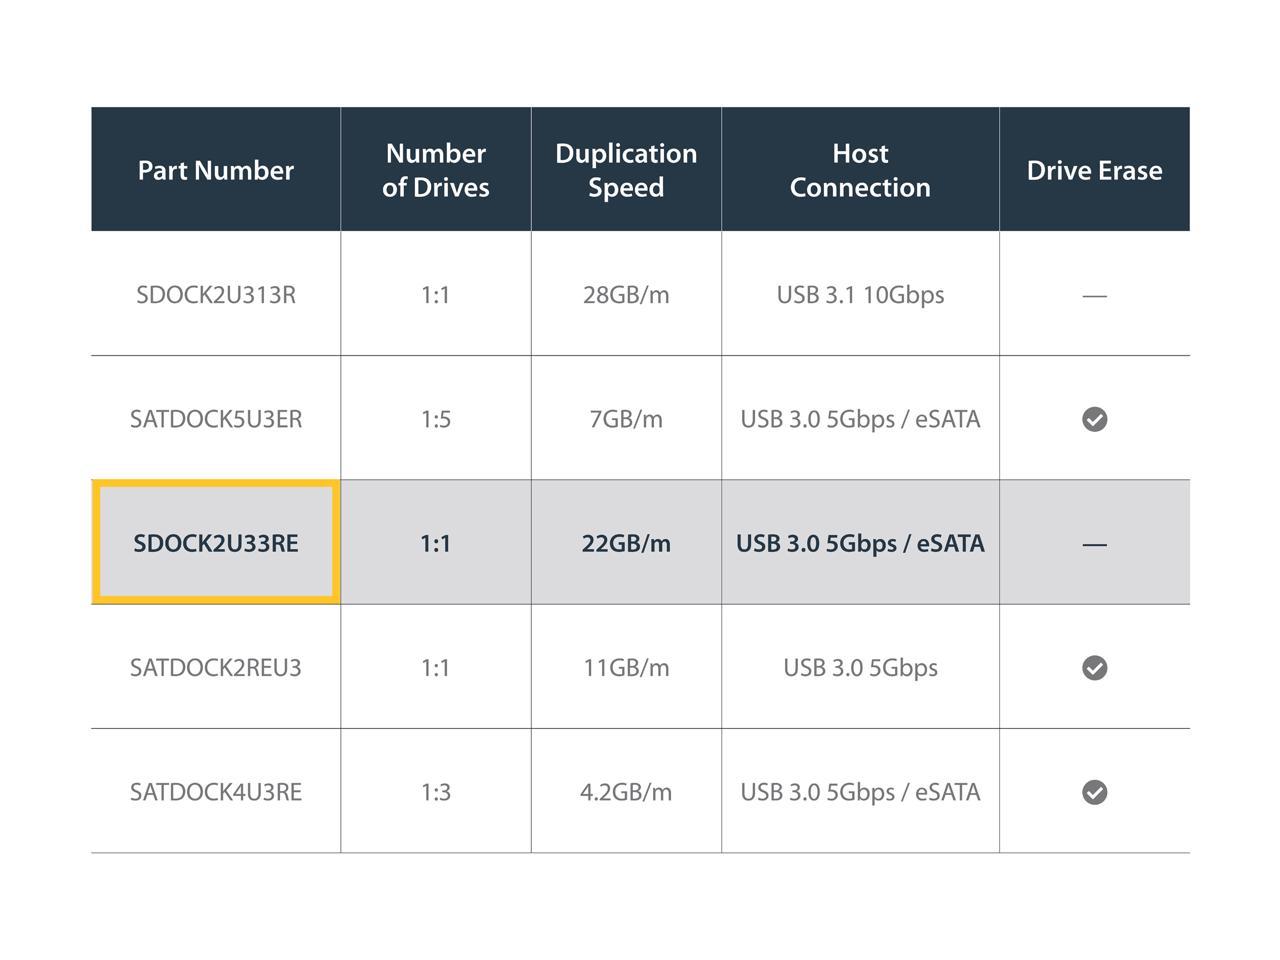This screenshot has width=1280, height=960.
Task: Click the Number of Drives column header
Action: [435, 170]
